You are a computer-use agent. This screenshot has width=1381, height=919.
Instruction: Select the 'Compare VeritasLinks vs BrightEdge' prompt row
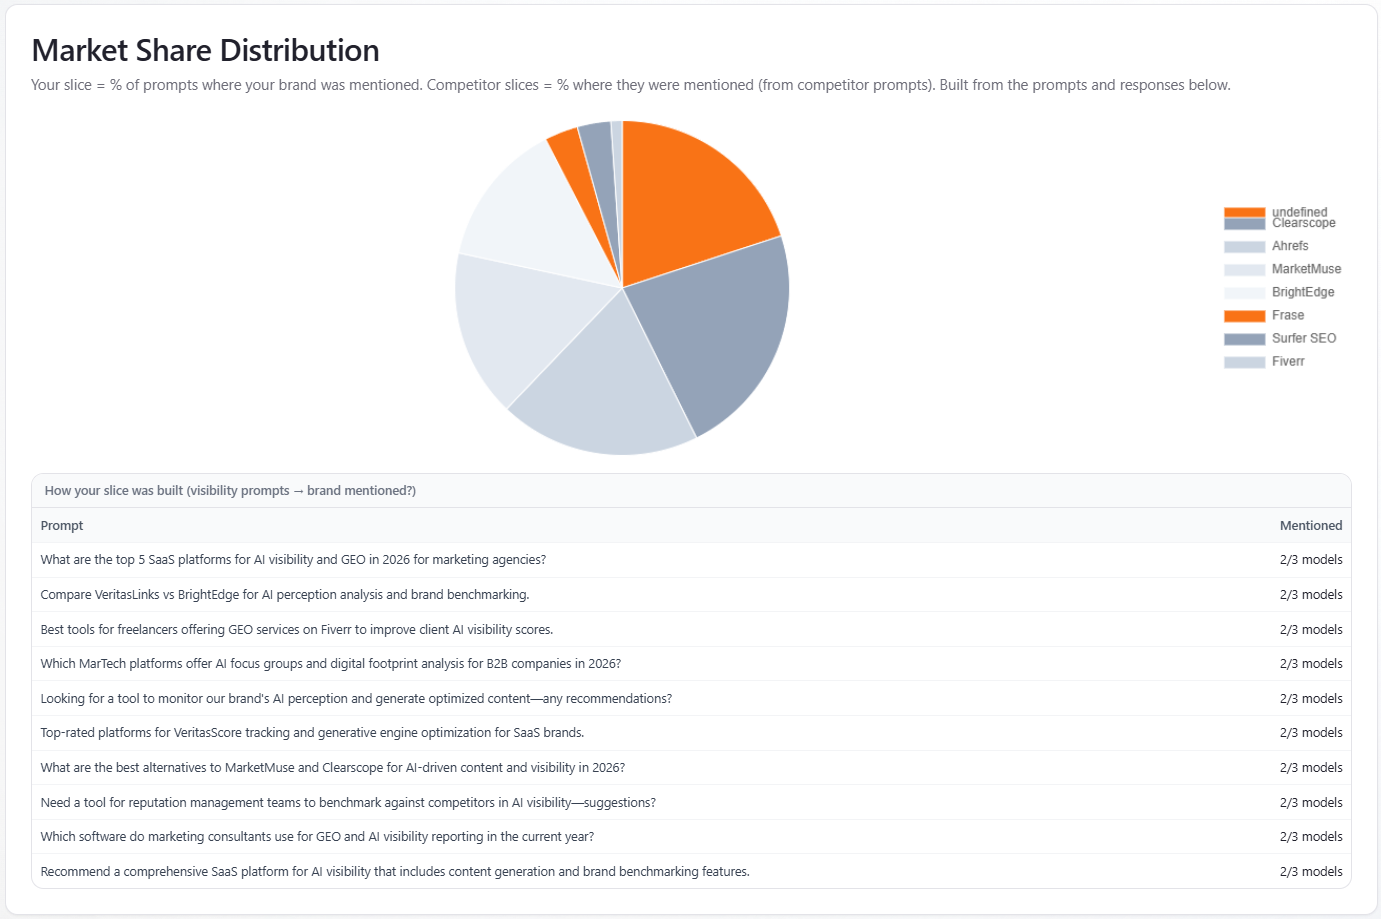coord(285,595)
